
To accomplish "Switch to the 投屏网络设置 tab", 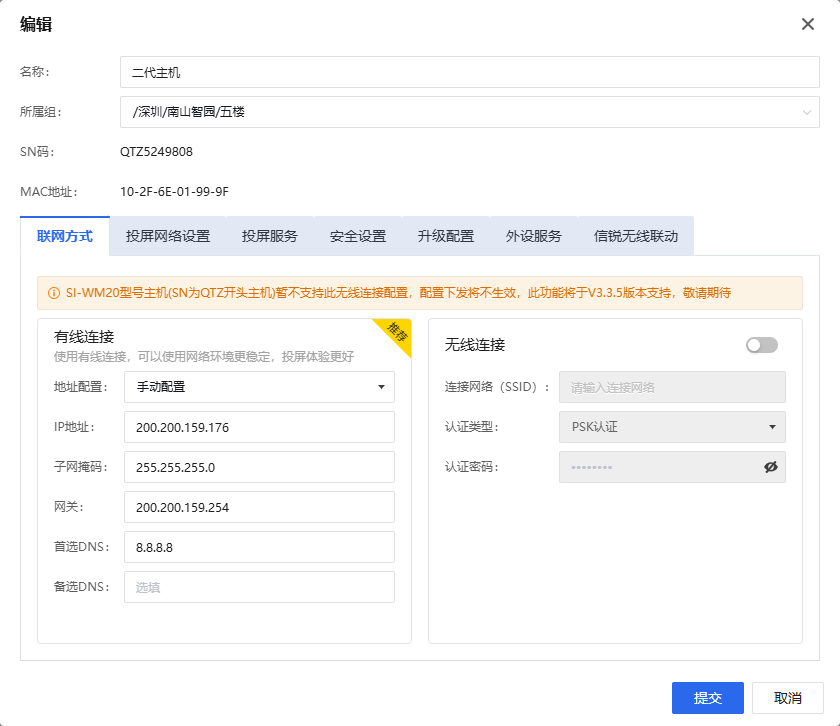I will (168, 237).
